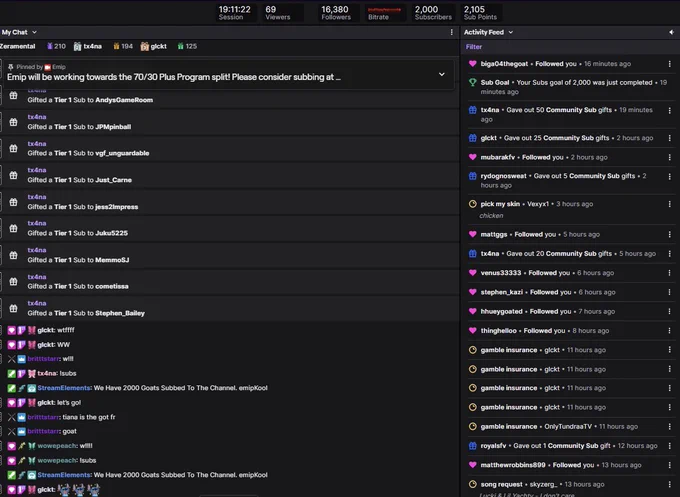Click username tx4na gifting to JPMpinball
The width and height of the screenshot is (680, 497).
click(x=37, y=117)
